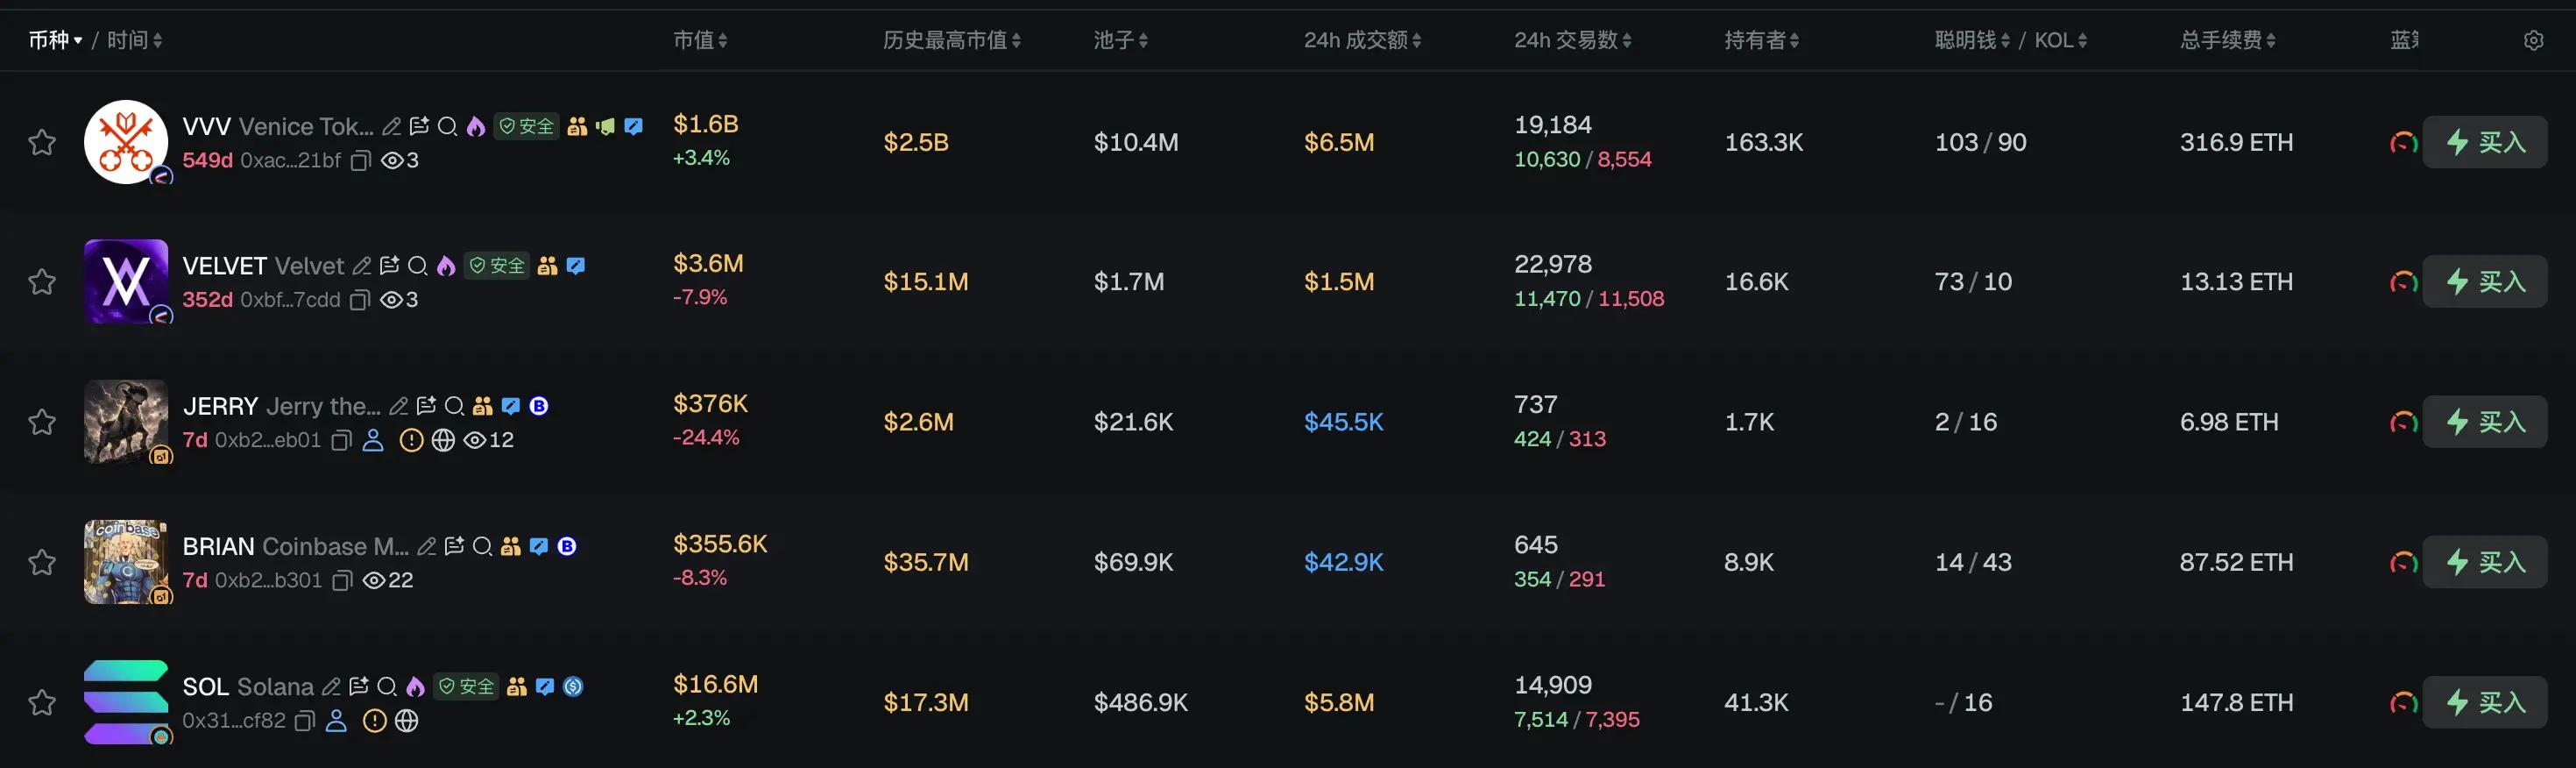Click 安全 badge in VELVET row
The image size is (2576, 768).
point(497,266)
